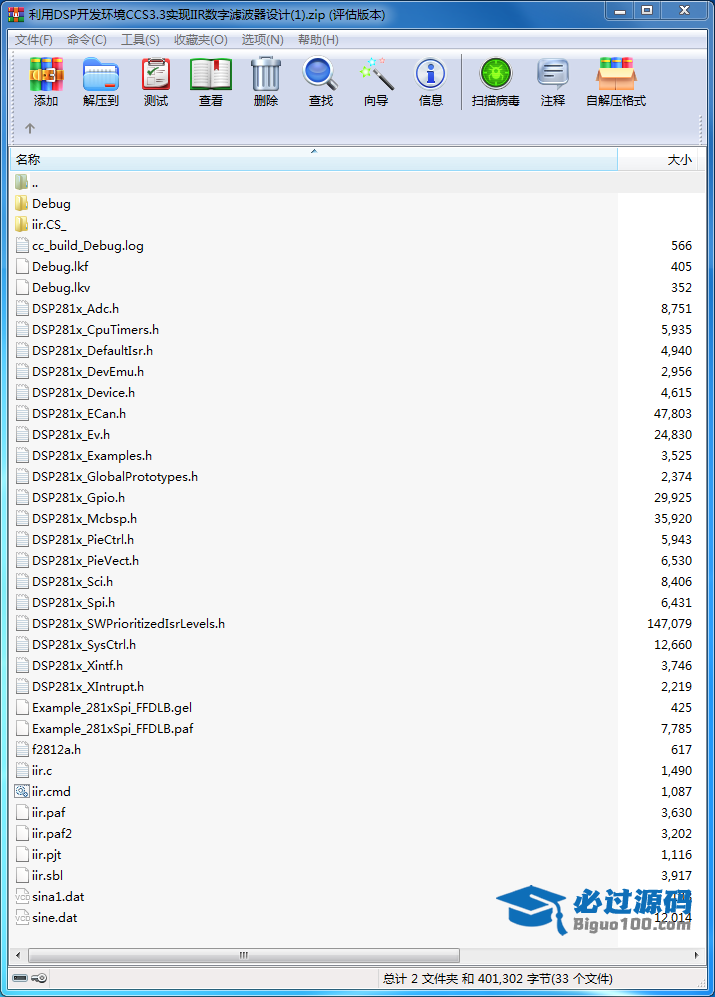This screenshot has height=997, width=715.
Task: Select the iir.pjt file
Action: click(38, 854)
